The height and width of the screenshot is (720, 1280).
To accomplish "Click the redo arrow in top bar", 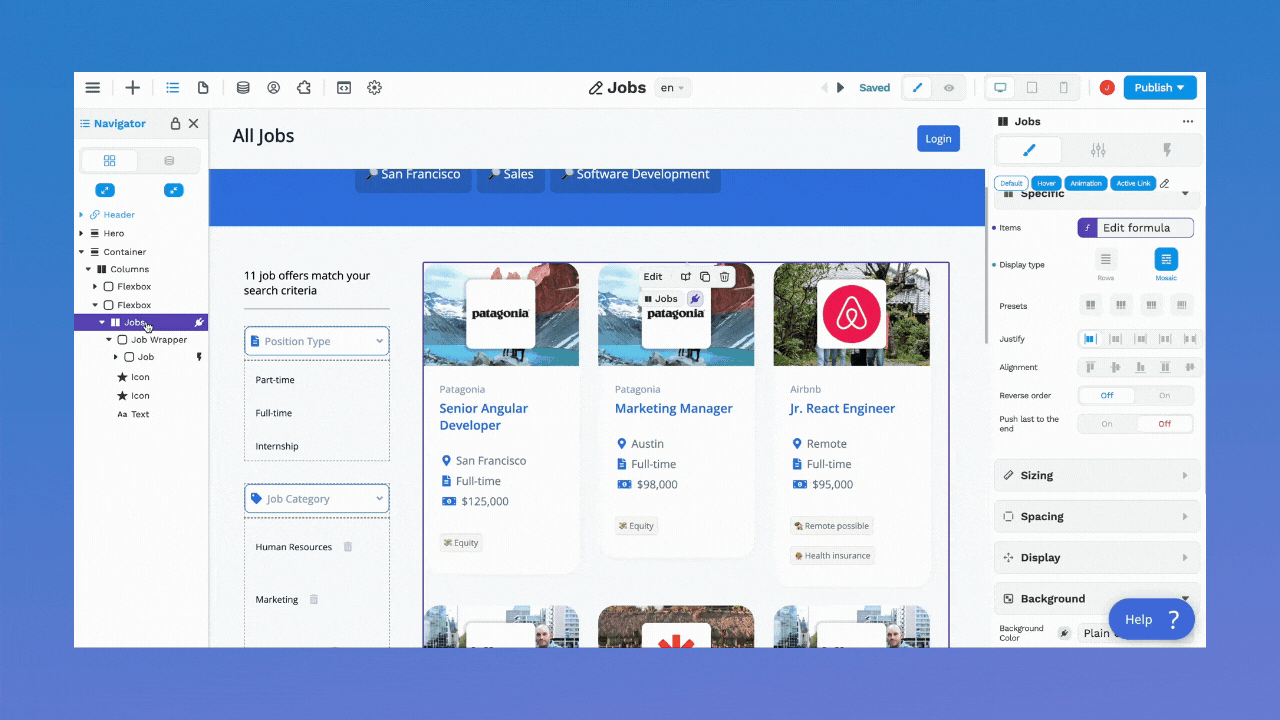I will point(841,88).
